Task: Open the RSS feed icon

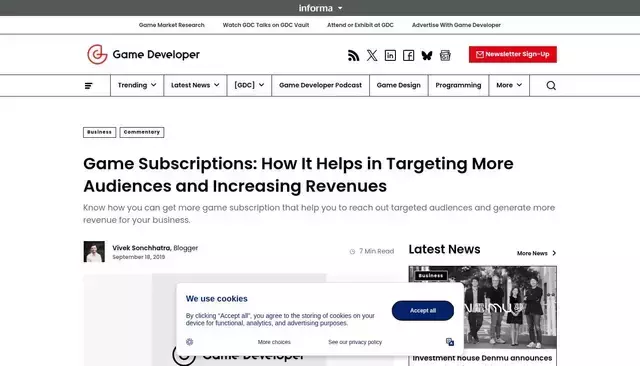Action: pos(353,55)
